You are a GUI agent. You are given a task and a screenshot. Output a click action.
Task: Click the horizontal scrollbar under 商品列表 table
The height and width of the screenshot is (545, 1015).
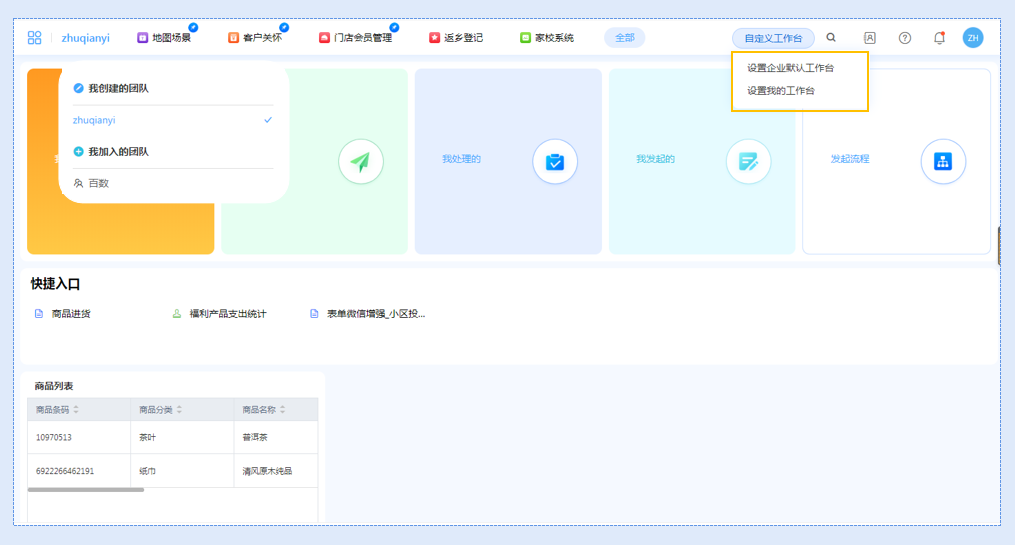[86, 490]
